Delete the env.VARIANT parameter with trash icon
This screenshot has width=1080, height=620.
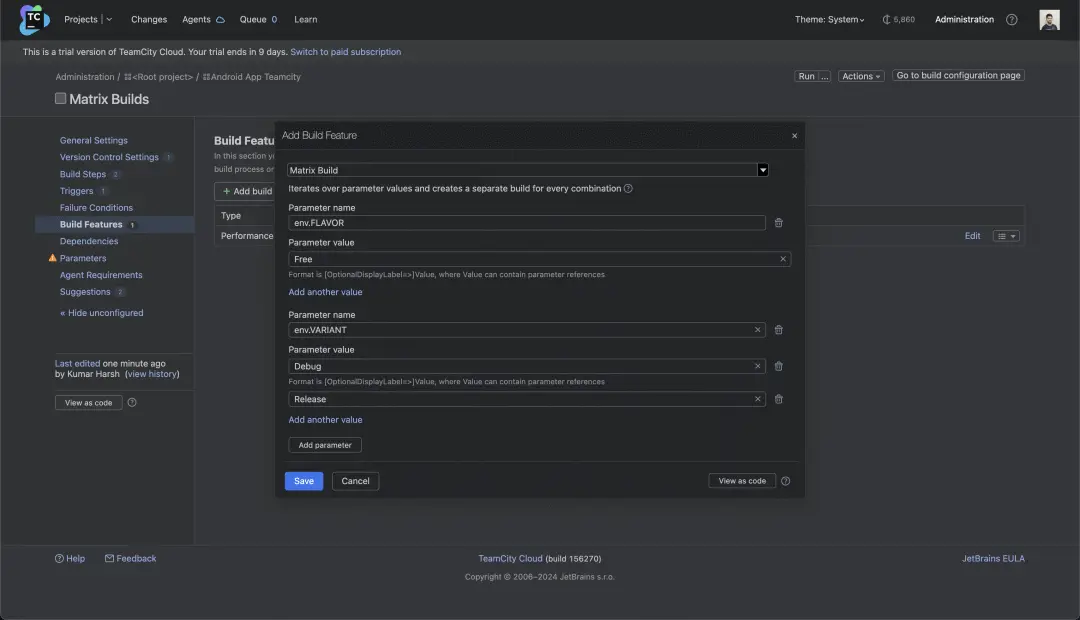779,330
